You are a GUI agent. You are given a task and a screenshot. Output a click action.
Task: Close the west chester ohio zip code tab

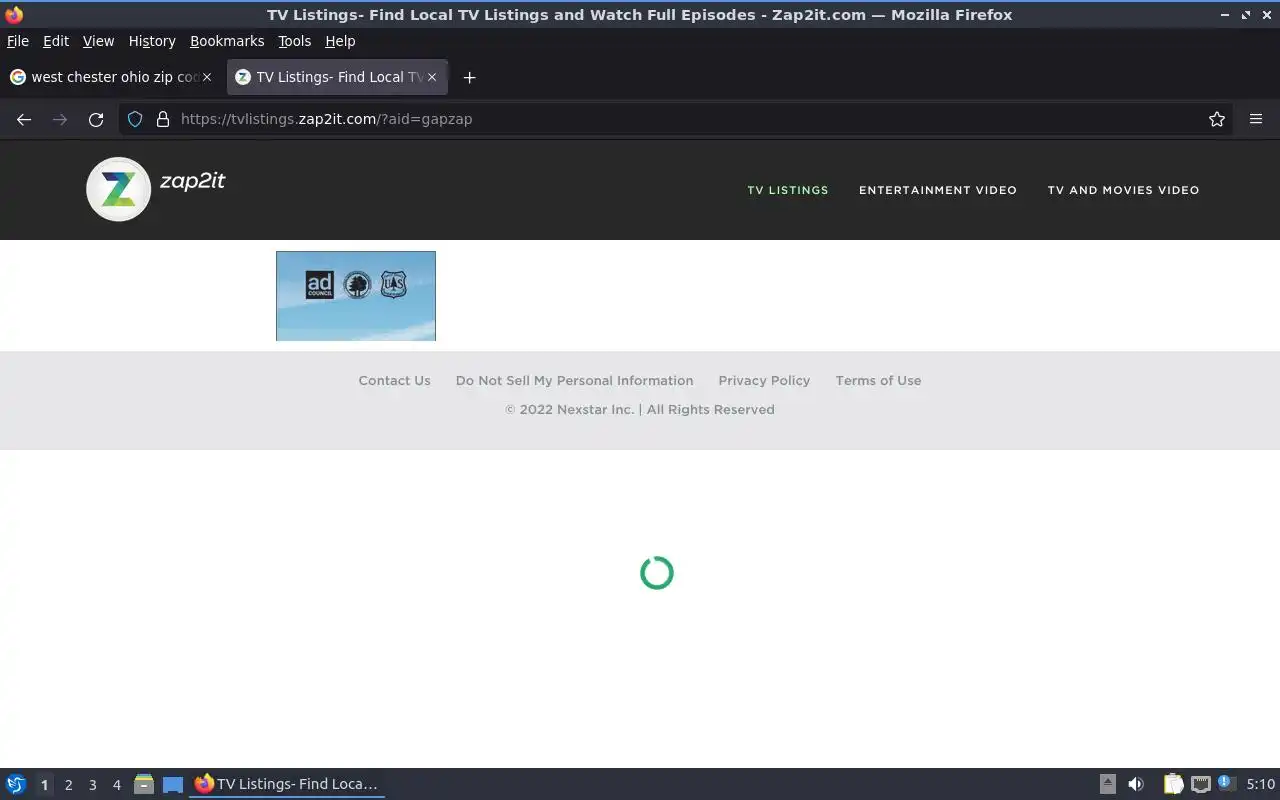click(x=207, y=77)
